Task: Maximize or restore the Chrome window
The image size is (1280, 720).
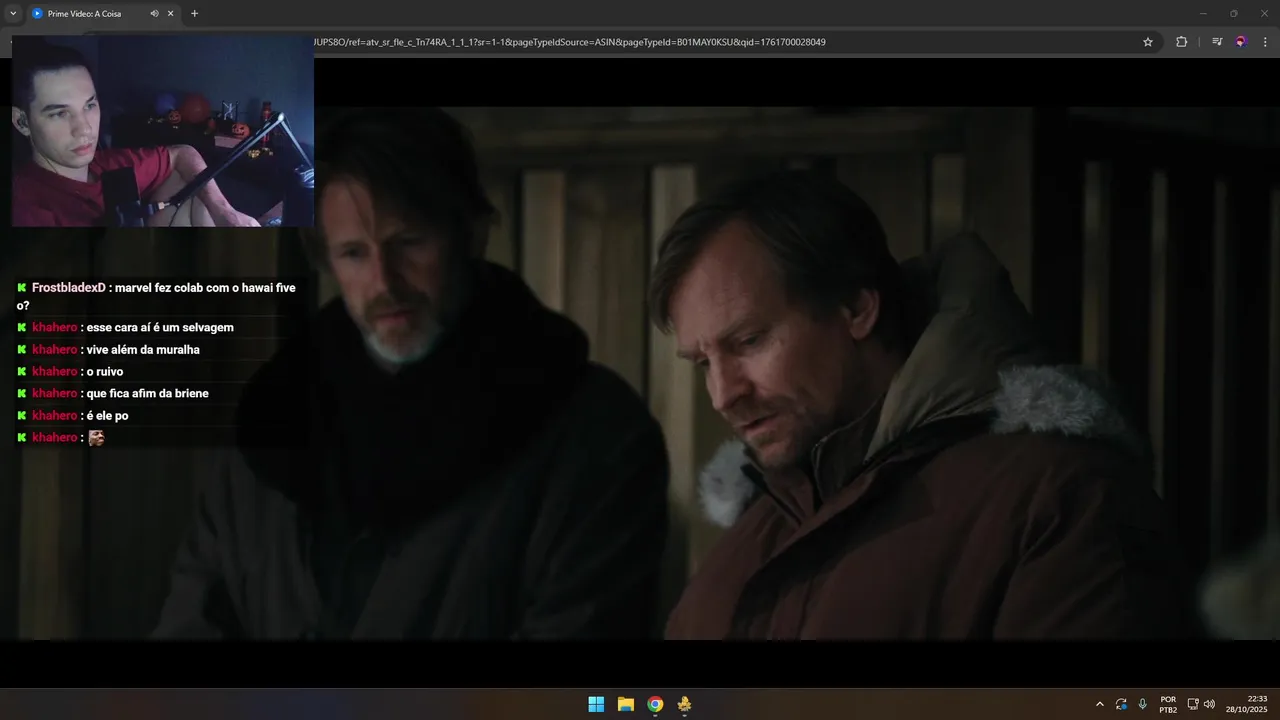Action: point(1233,14)
